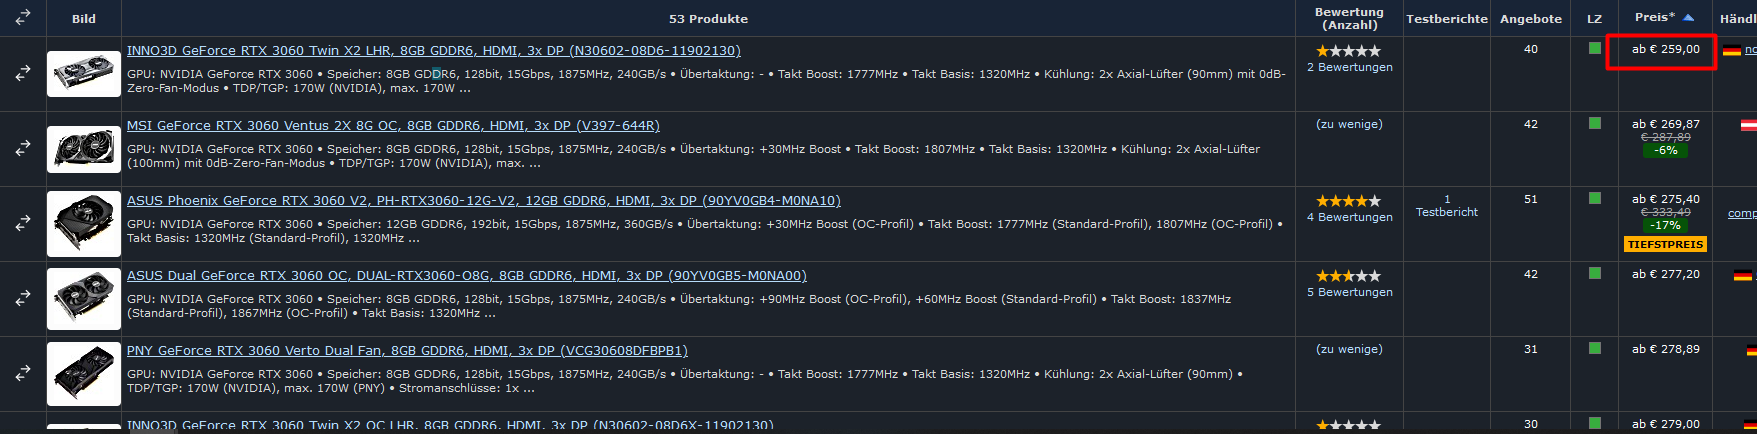
Task: Click the 5 Bewertungen star rating
Action: coord(1349,275)
